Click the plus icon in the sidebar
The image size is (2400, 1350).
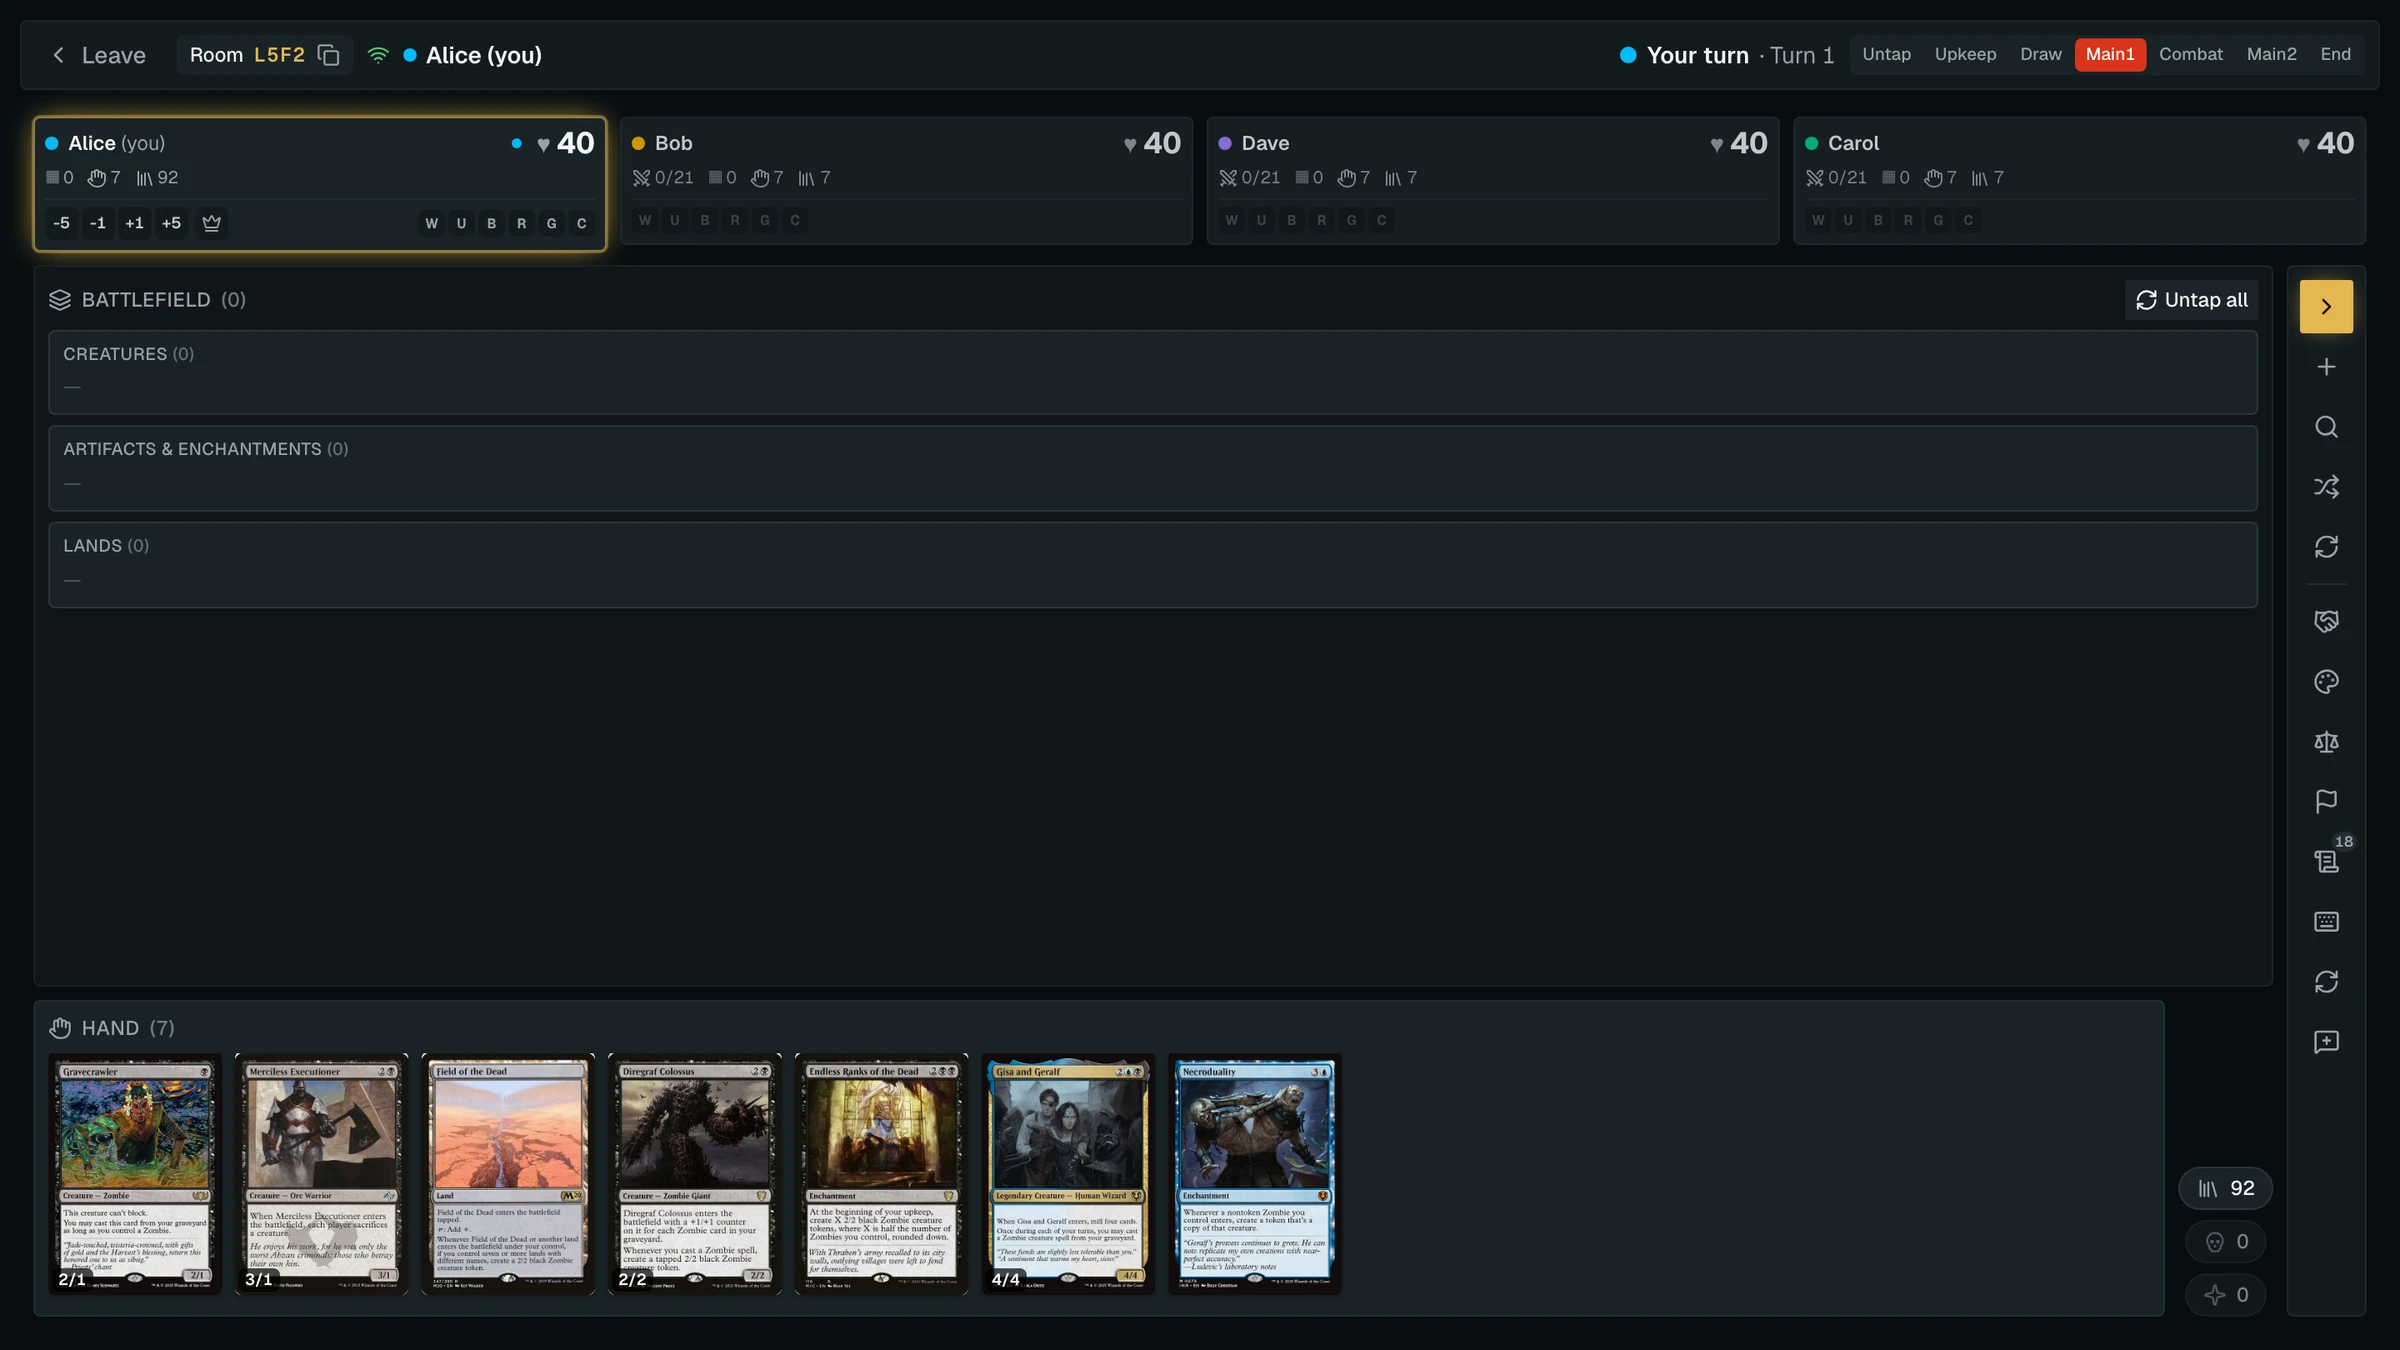(2325, 367)
